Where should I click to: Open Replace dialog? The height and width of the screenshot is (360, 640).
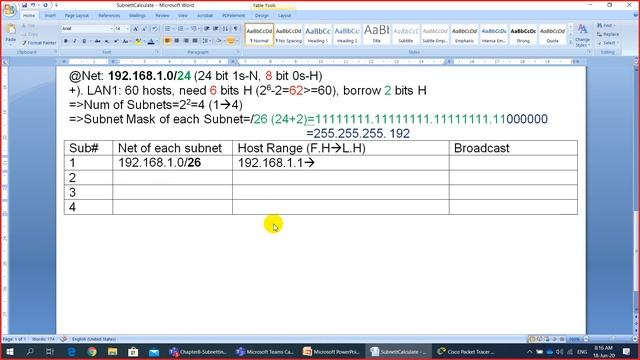tap(608, 34)
